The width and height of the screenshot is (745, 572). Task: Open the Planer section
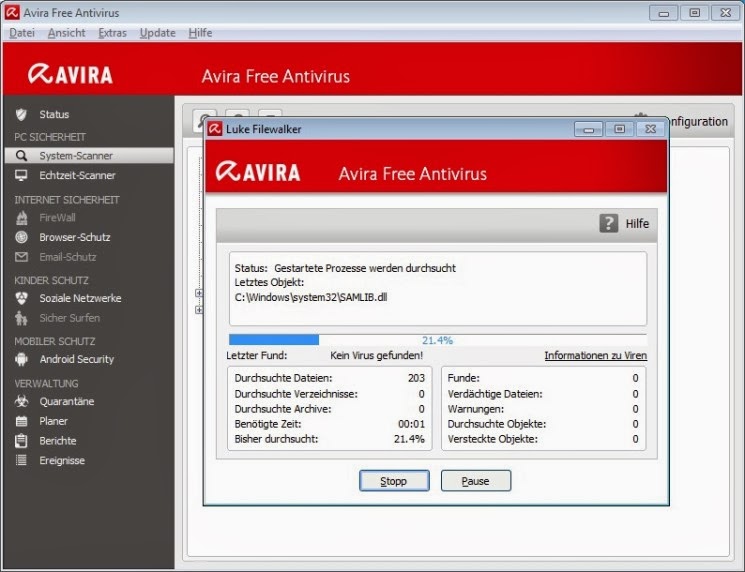[x=53, y=421]
